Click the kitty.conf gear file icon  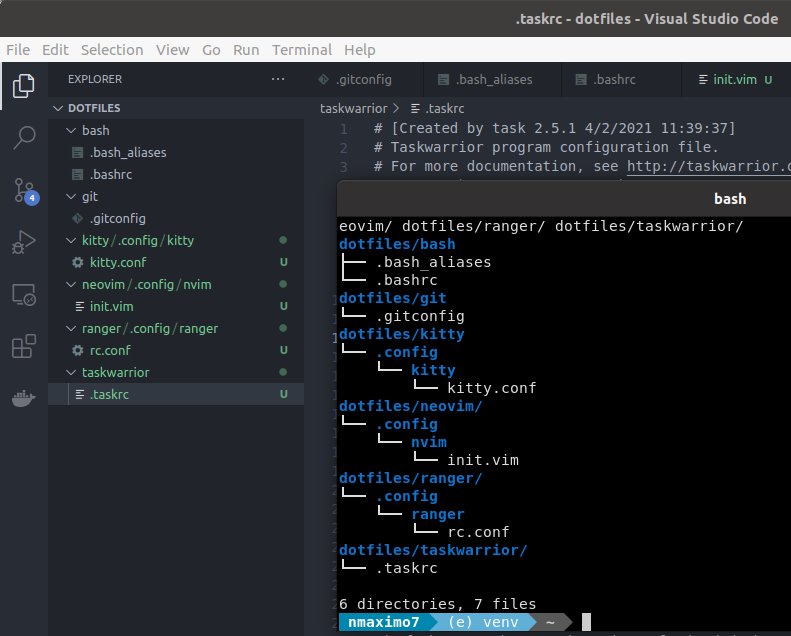(x=78, y=262)
